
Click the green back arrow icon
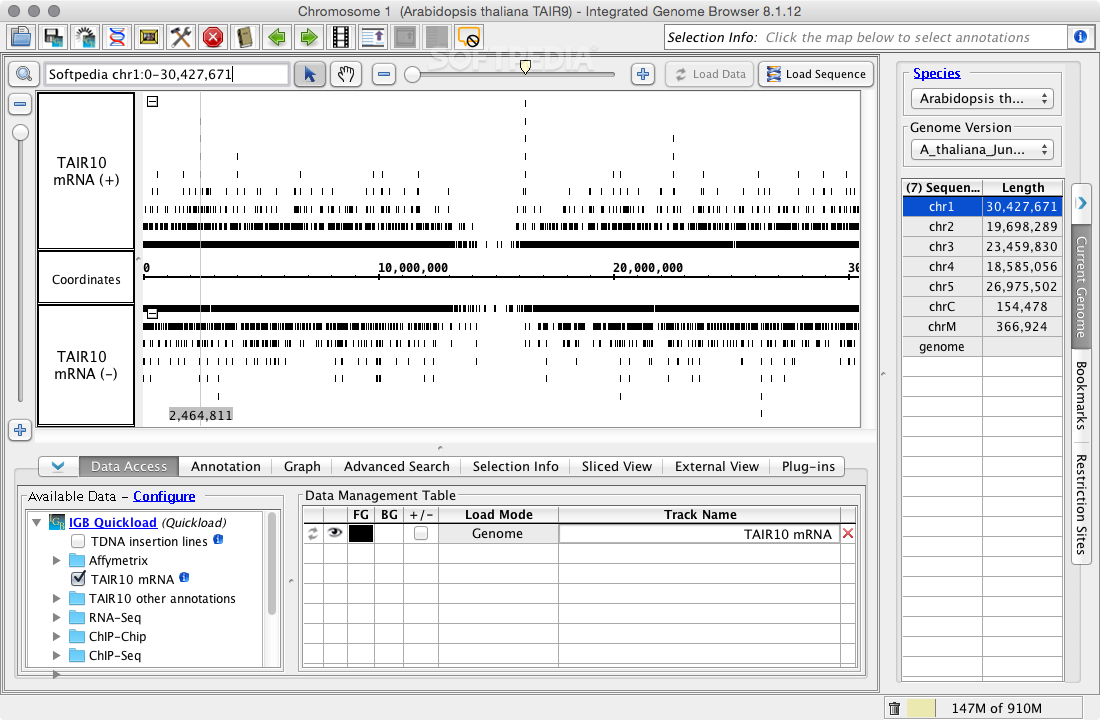(x=277, y=38)
